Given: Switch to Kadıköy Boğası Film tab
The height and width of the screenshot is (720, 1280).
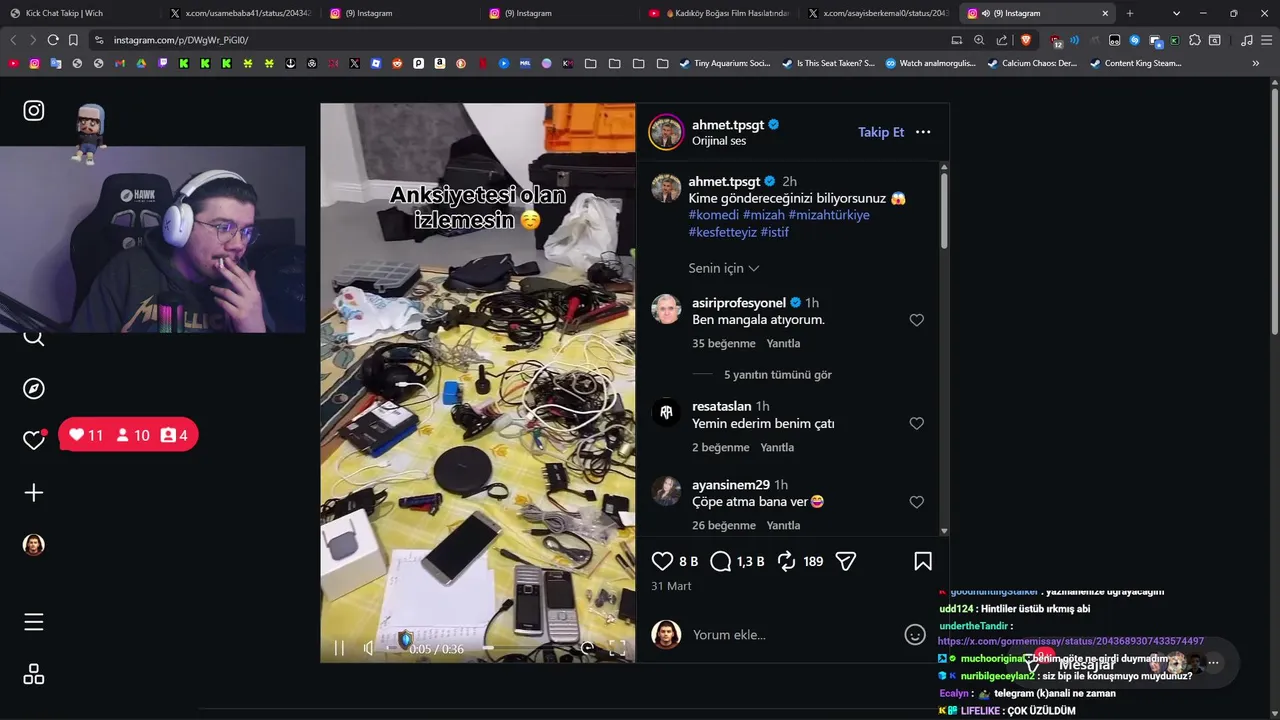Looking at the screenshot, I should [x=720, y=13].
